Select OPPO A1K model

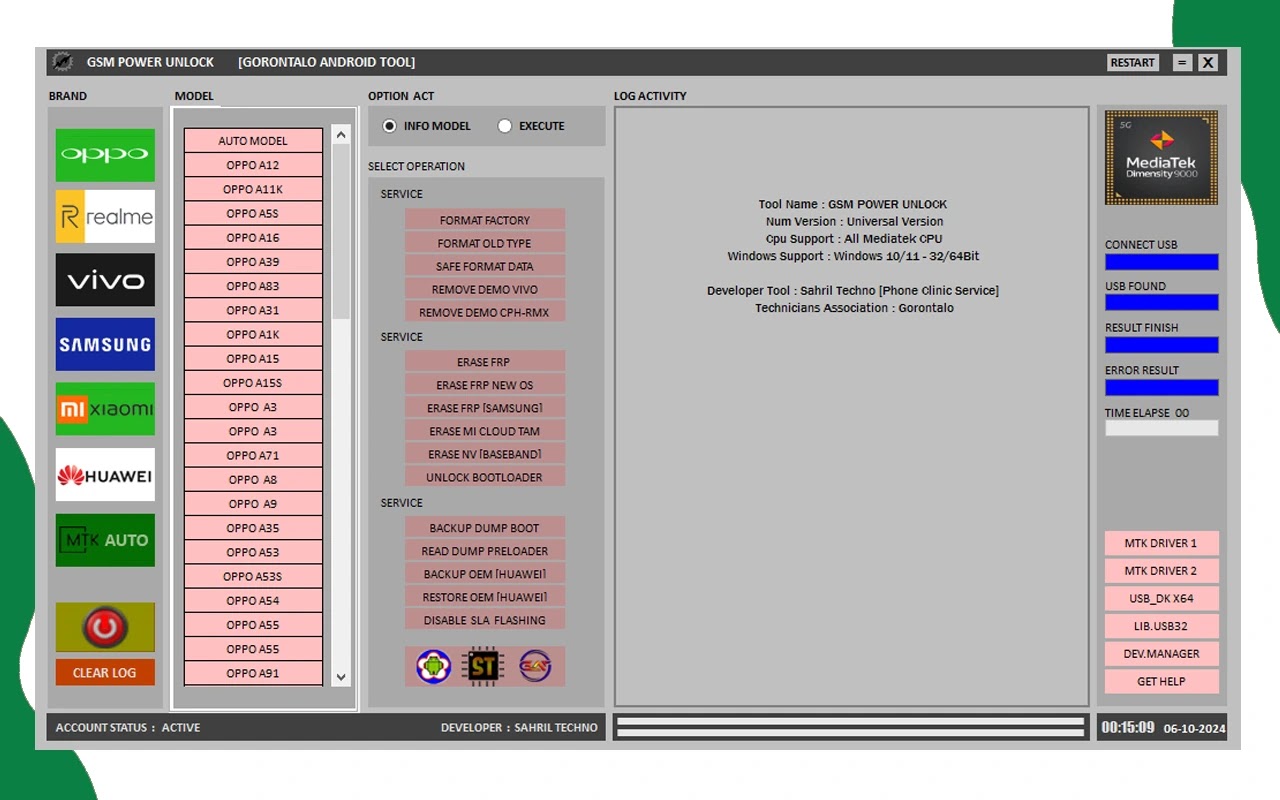click(253, 334)
